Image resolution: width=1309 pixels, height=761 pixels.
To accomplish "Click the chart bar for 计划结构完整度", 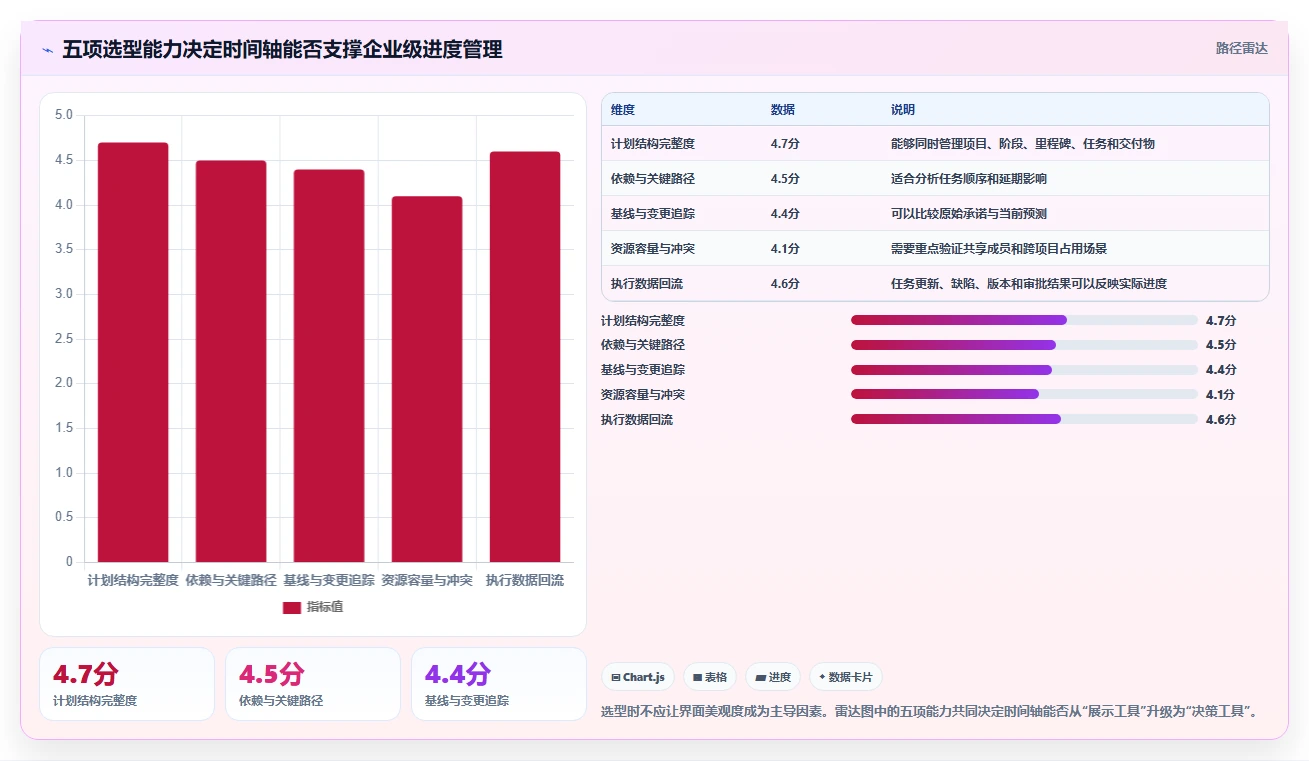I will click(x=133, y=352).
